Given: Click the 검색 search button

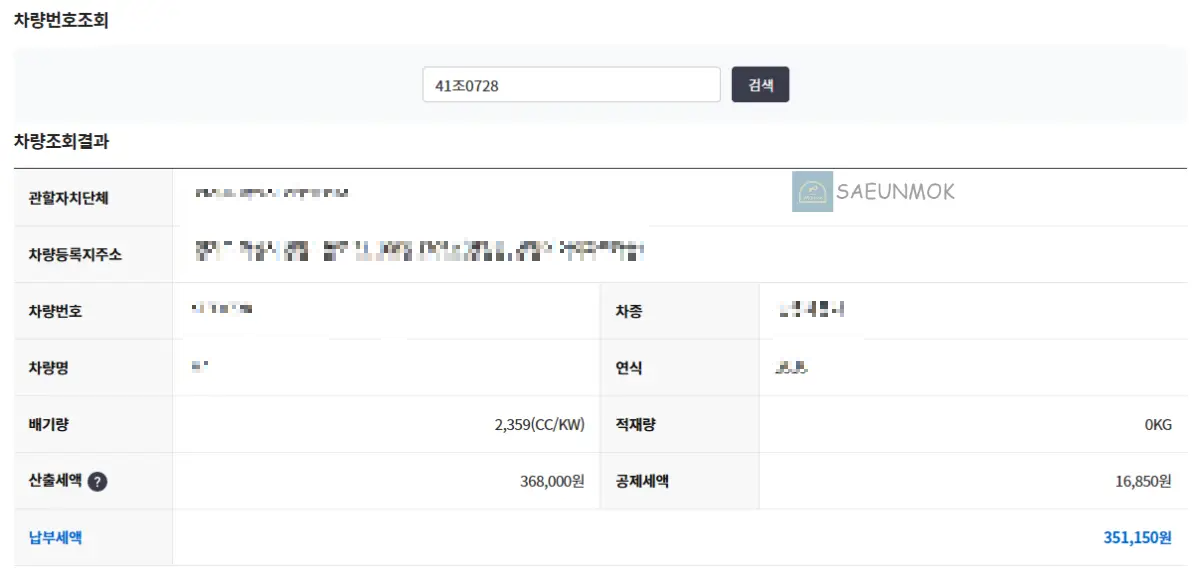Looking at the screenshot, I should pyautogui.click(x=761, y=84).
